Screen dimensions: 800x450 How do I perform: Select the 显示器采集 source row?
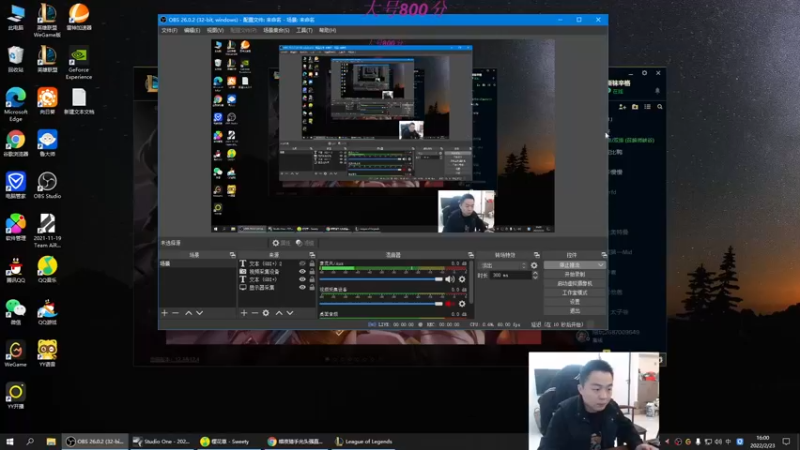click(x=276, y=287)
